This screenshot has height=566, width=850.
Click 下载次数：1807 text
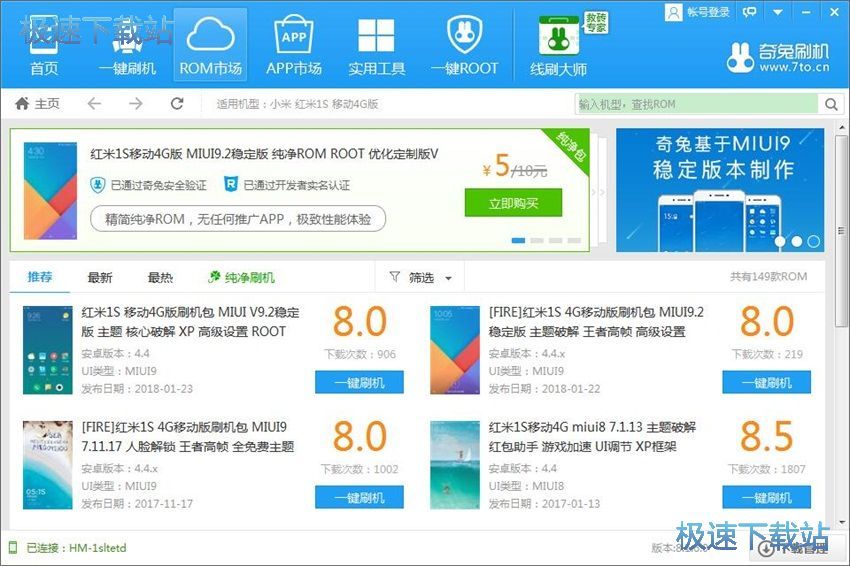click(767, 469)
